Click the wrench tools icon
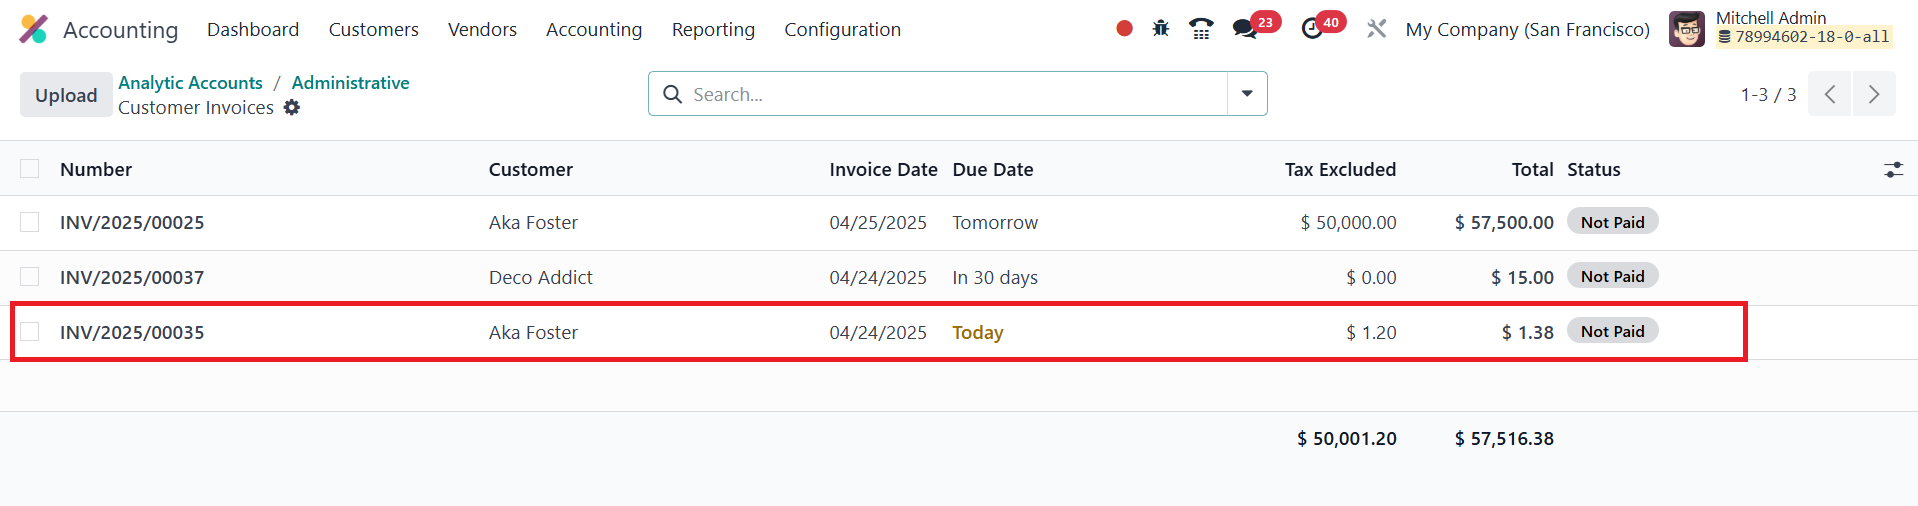The height and width of the screenshot is (506, 1918). (1377, 29)
